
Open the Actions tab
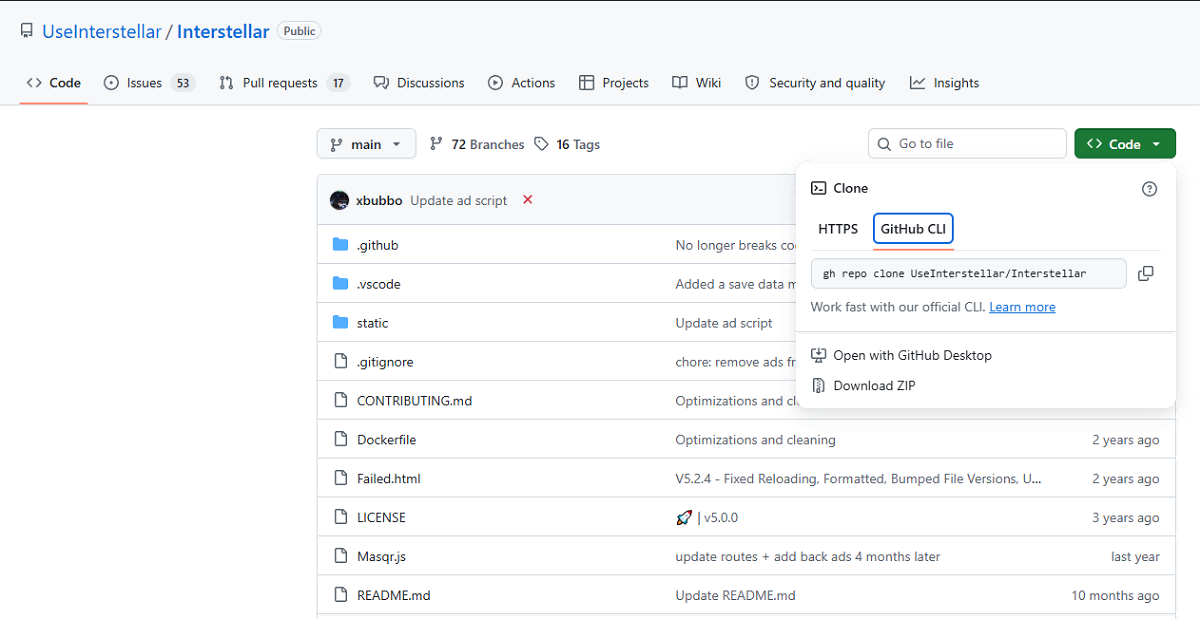(x=521, y=83)
